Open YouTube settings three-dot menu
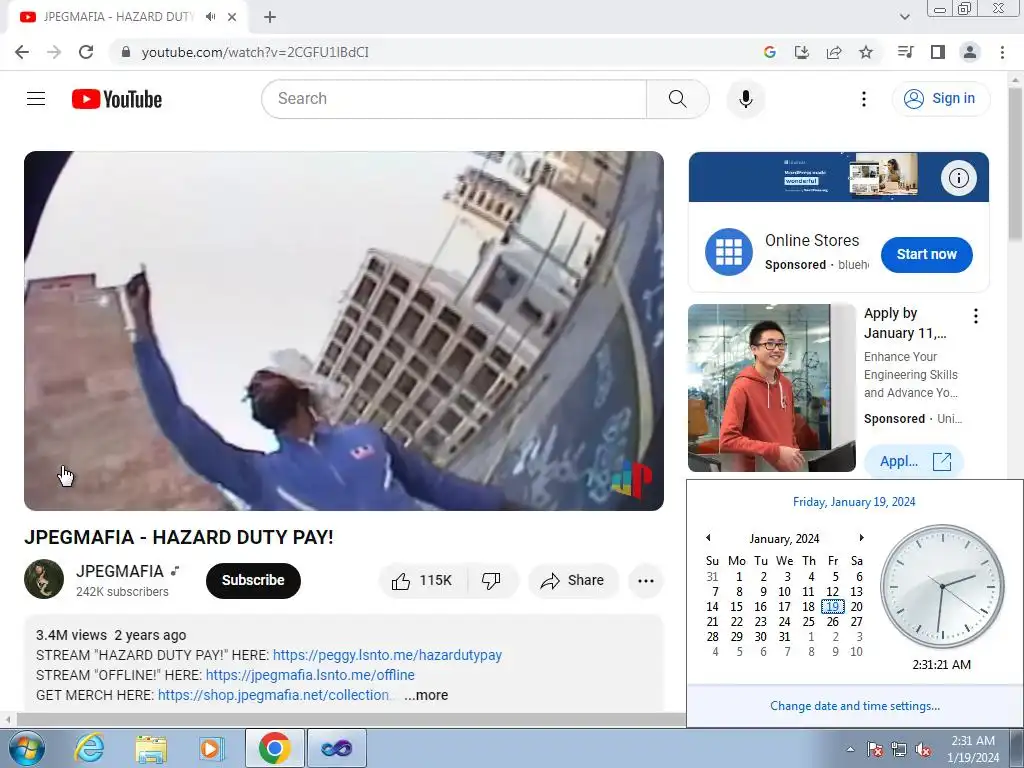1024x768 pixels. pos(863,99)
